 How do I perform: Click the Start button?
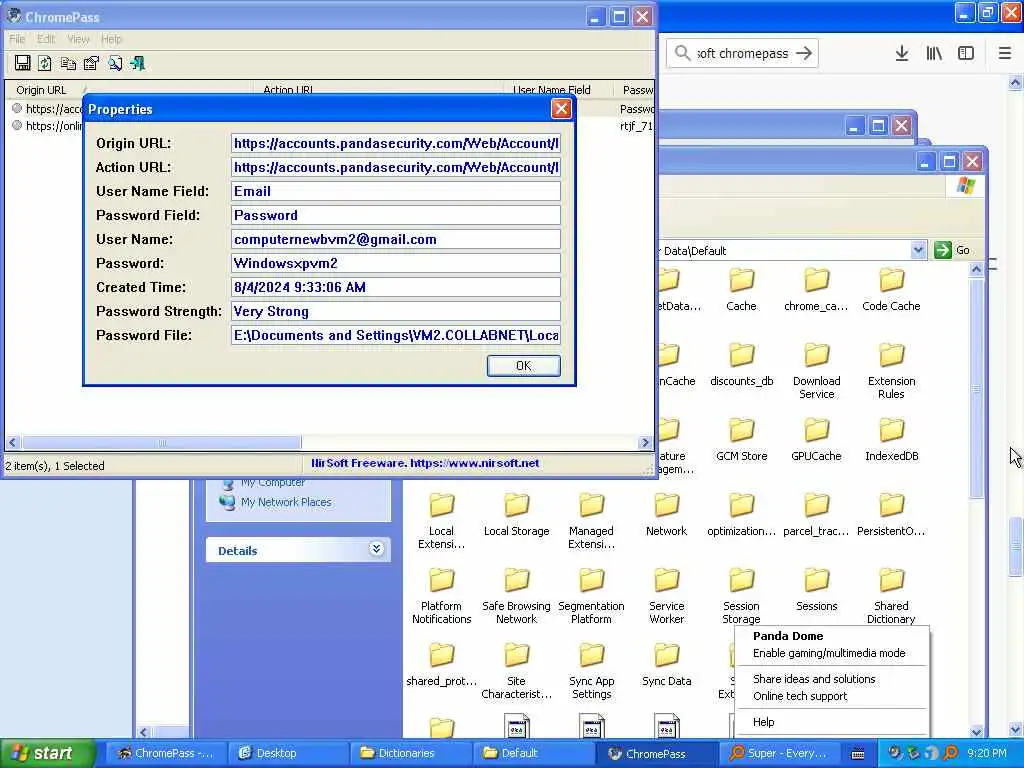[47, 754]
